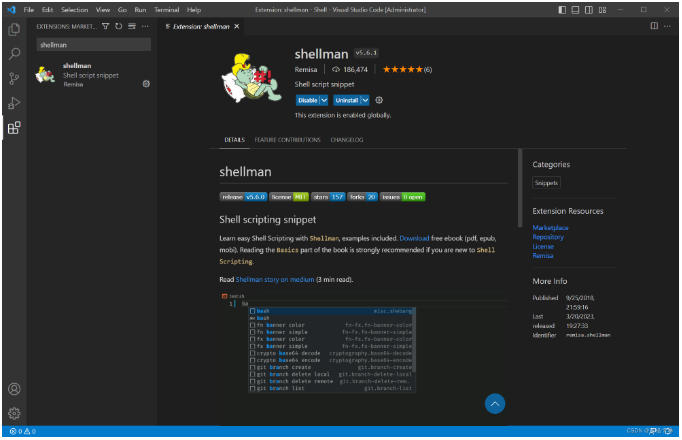Click the Disable button
Screen dimensions: 682x440
click(x=308, y=100)
